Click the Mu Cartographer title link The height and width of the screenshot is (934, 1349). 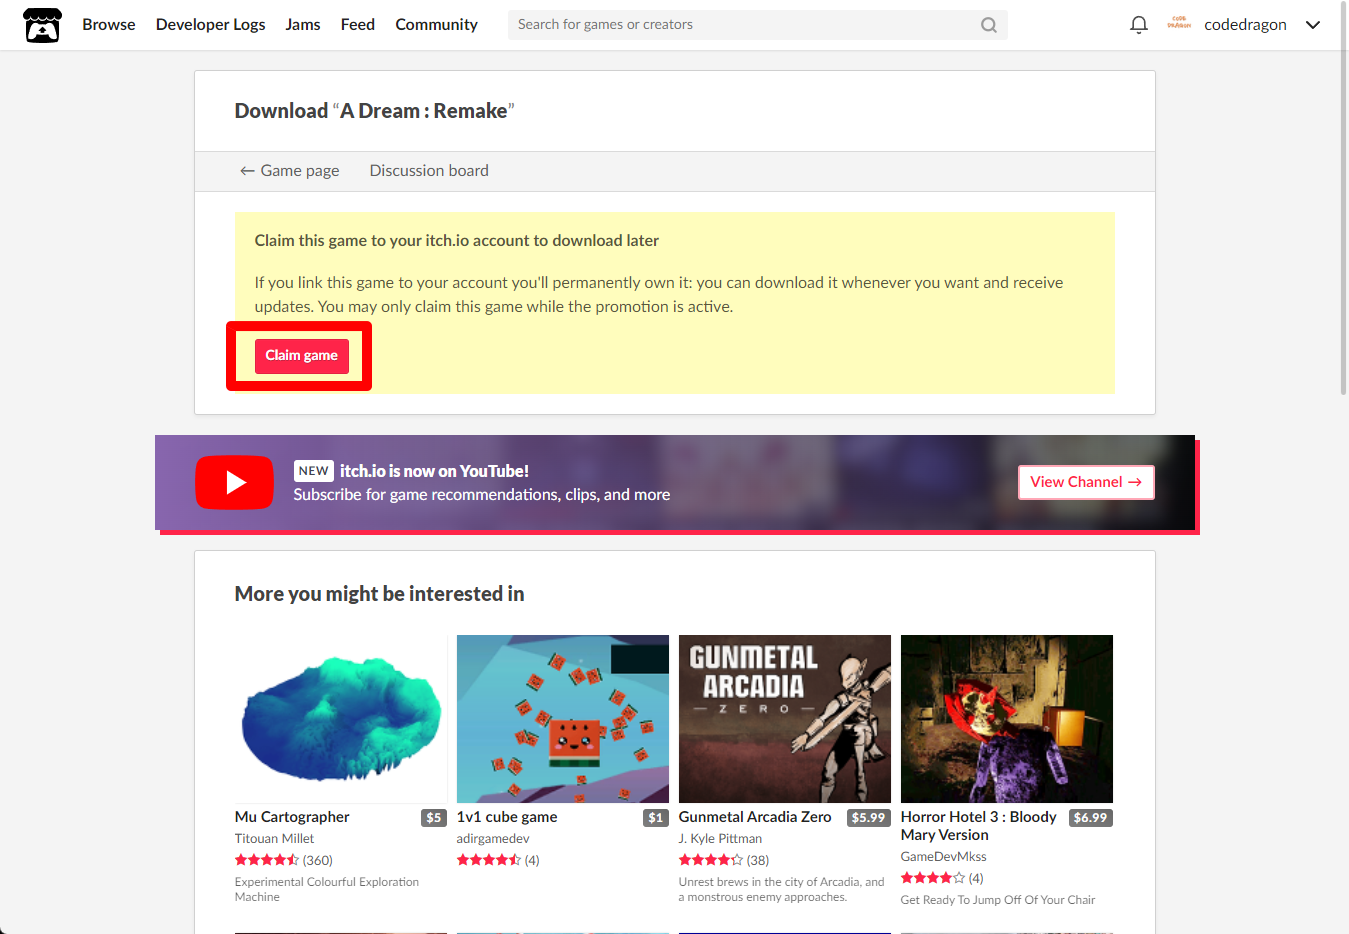[x=292, y=817]
